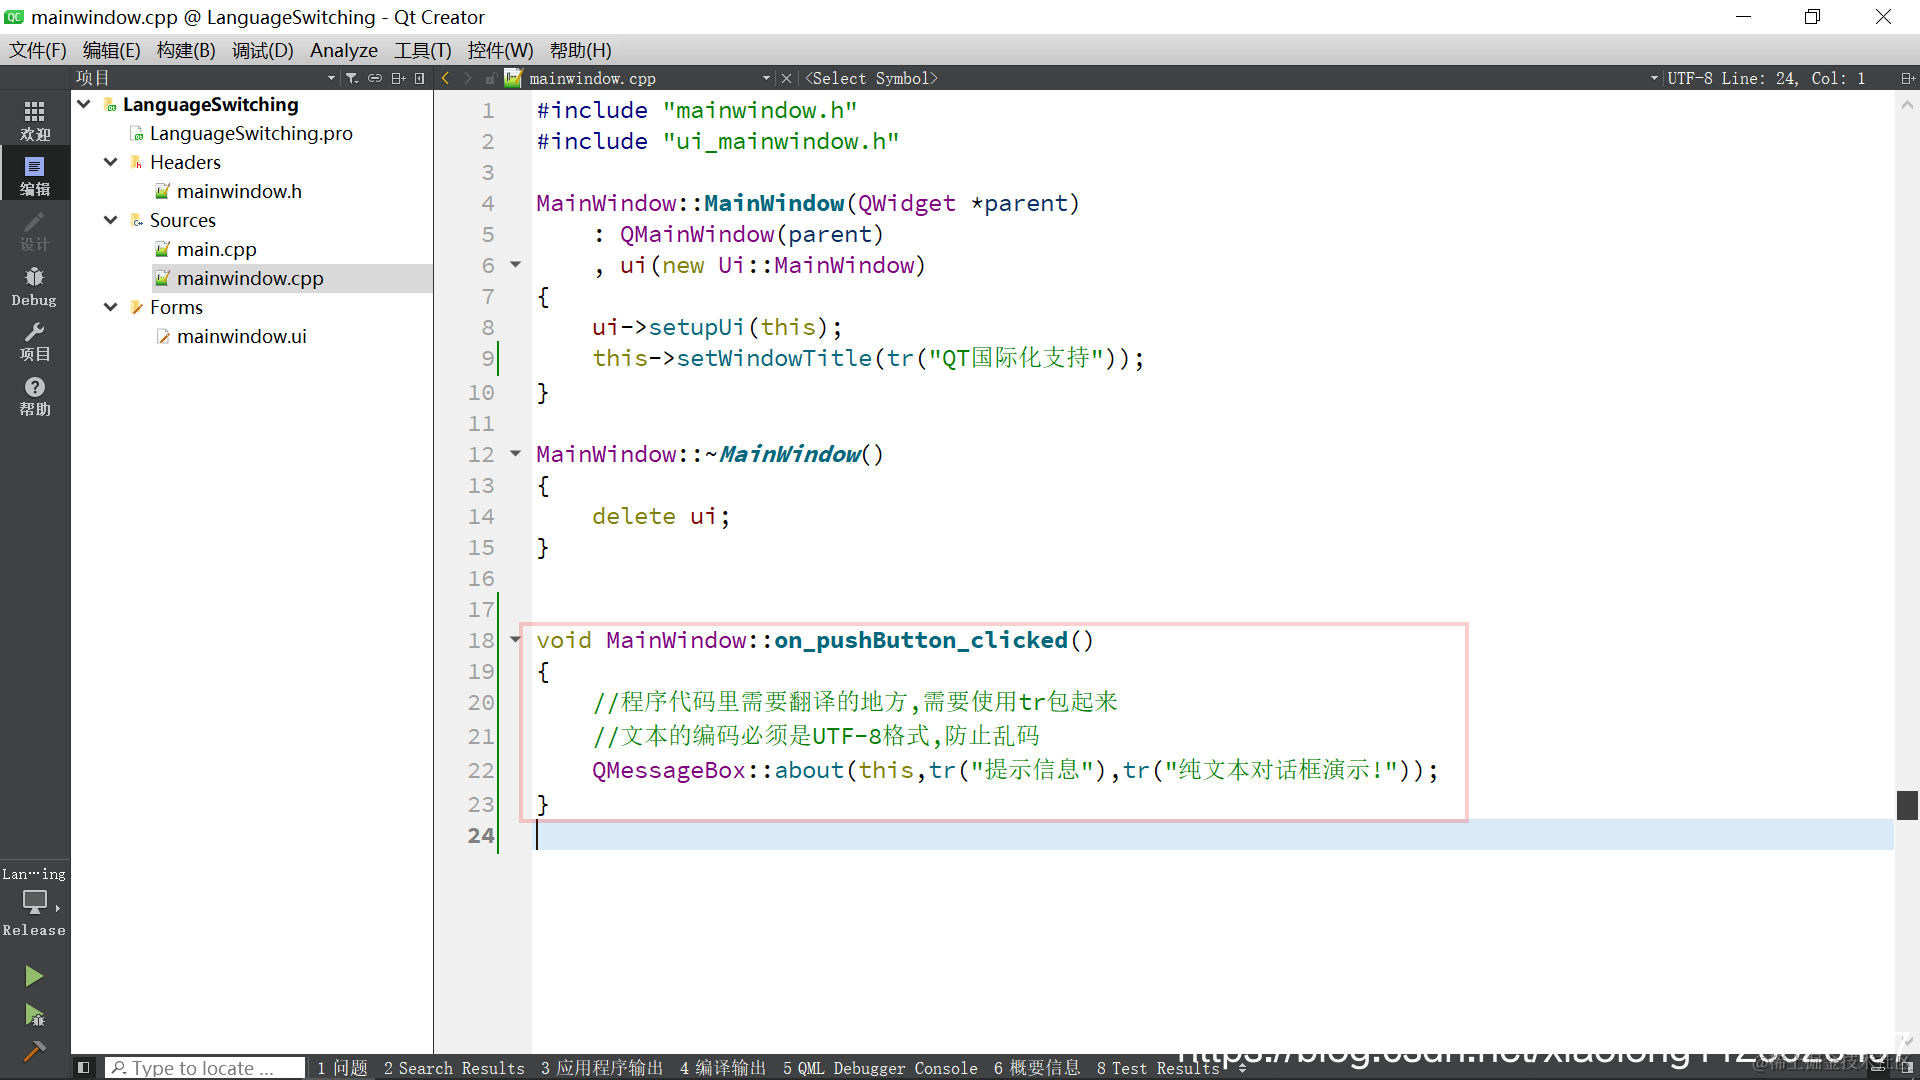
Task: Collapse the LanguageSwitching project node
Action: [84, 104]
